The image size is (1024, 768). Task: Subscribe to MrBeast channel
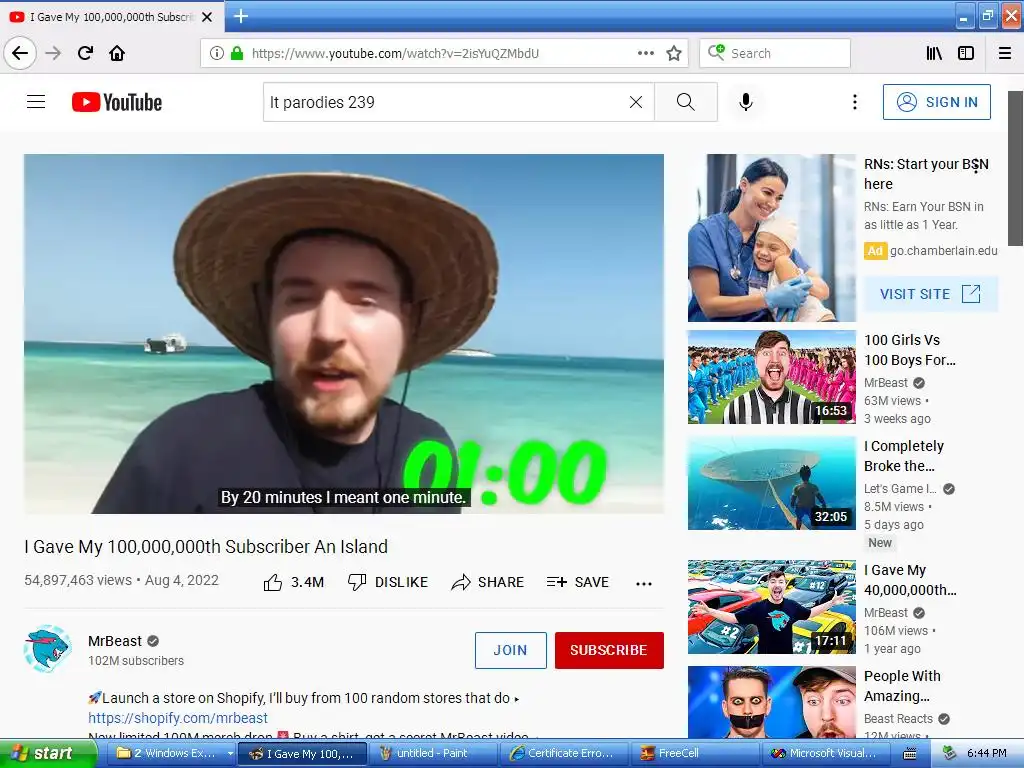[x=609, y=650]
